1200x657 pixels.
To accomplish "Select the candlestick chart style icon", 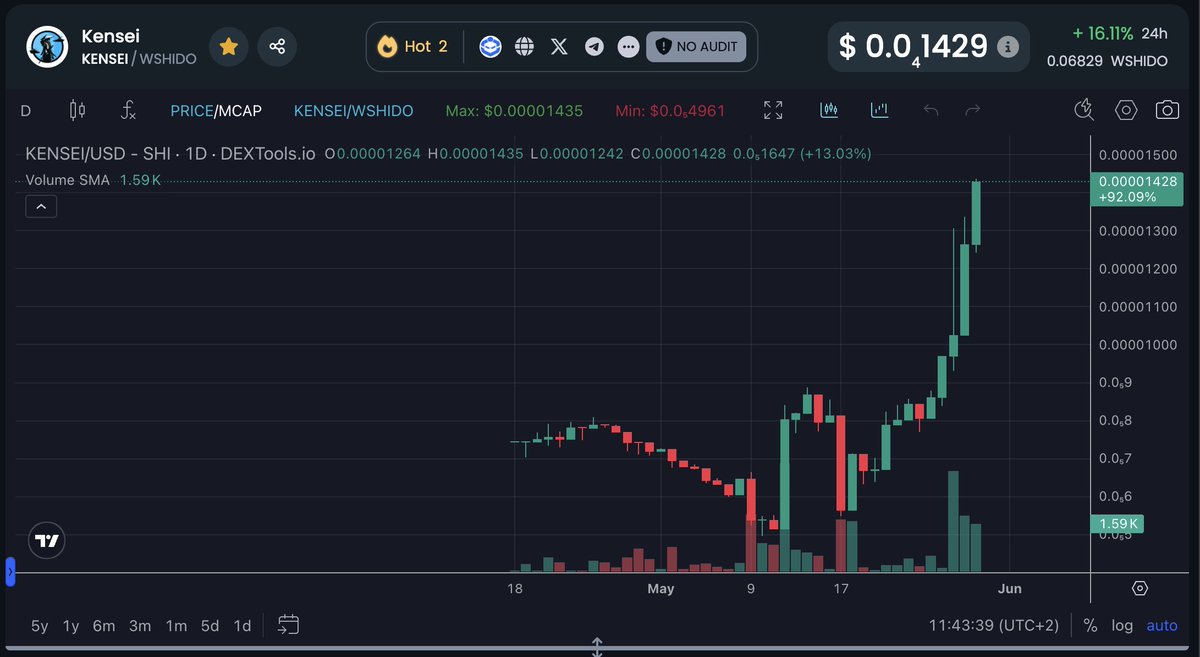I will coord(77,110).
